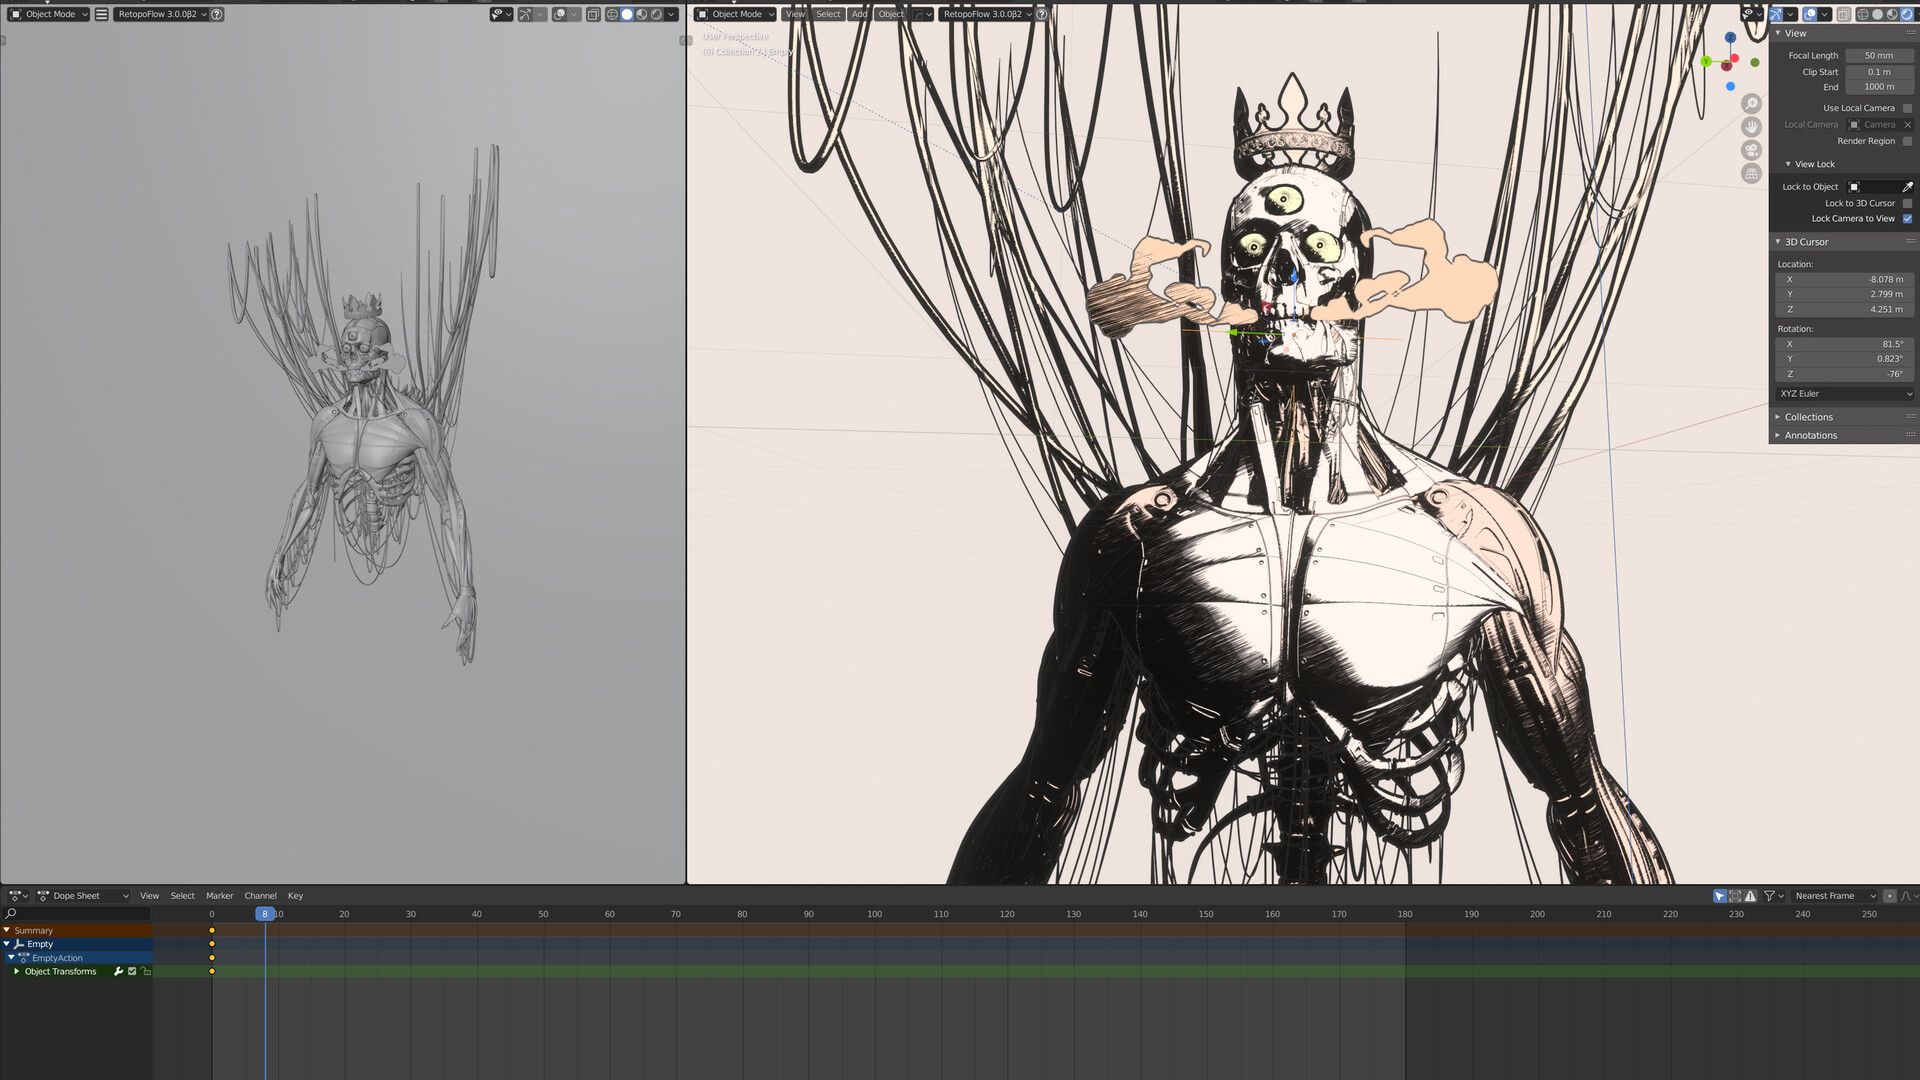Image resolution: width=1920 pixels, height=1080 pixels.
Task: Open the Marker menu in the Dope Sheet
Action: click(x=219, y=895)
